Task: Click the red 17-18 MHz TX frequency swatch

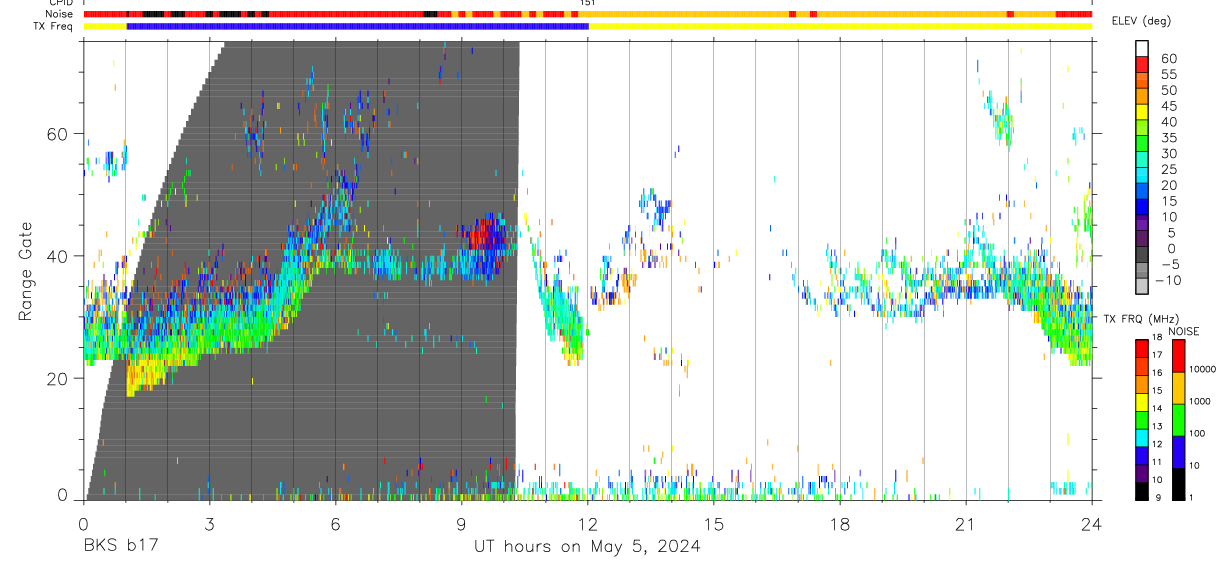Action: point(1142,348)
